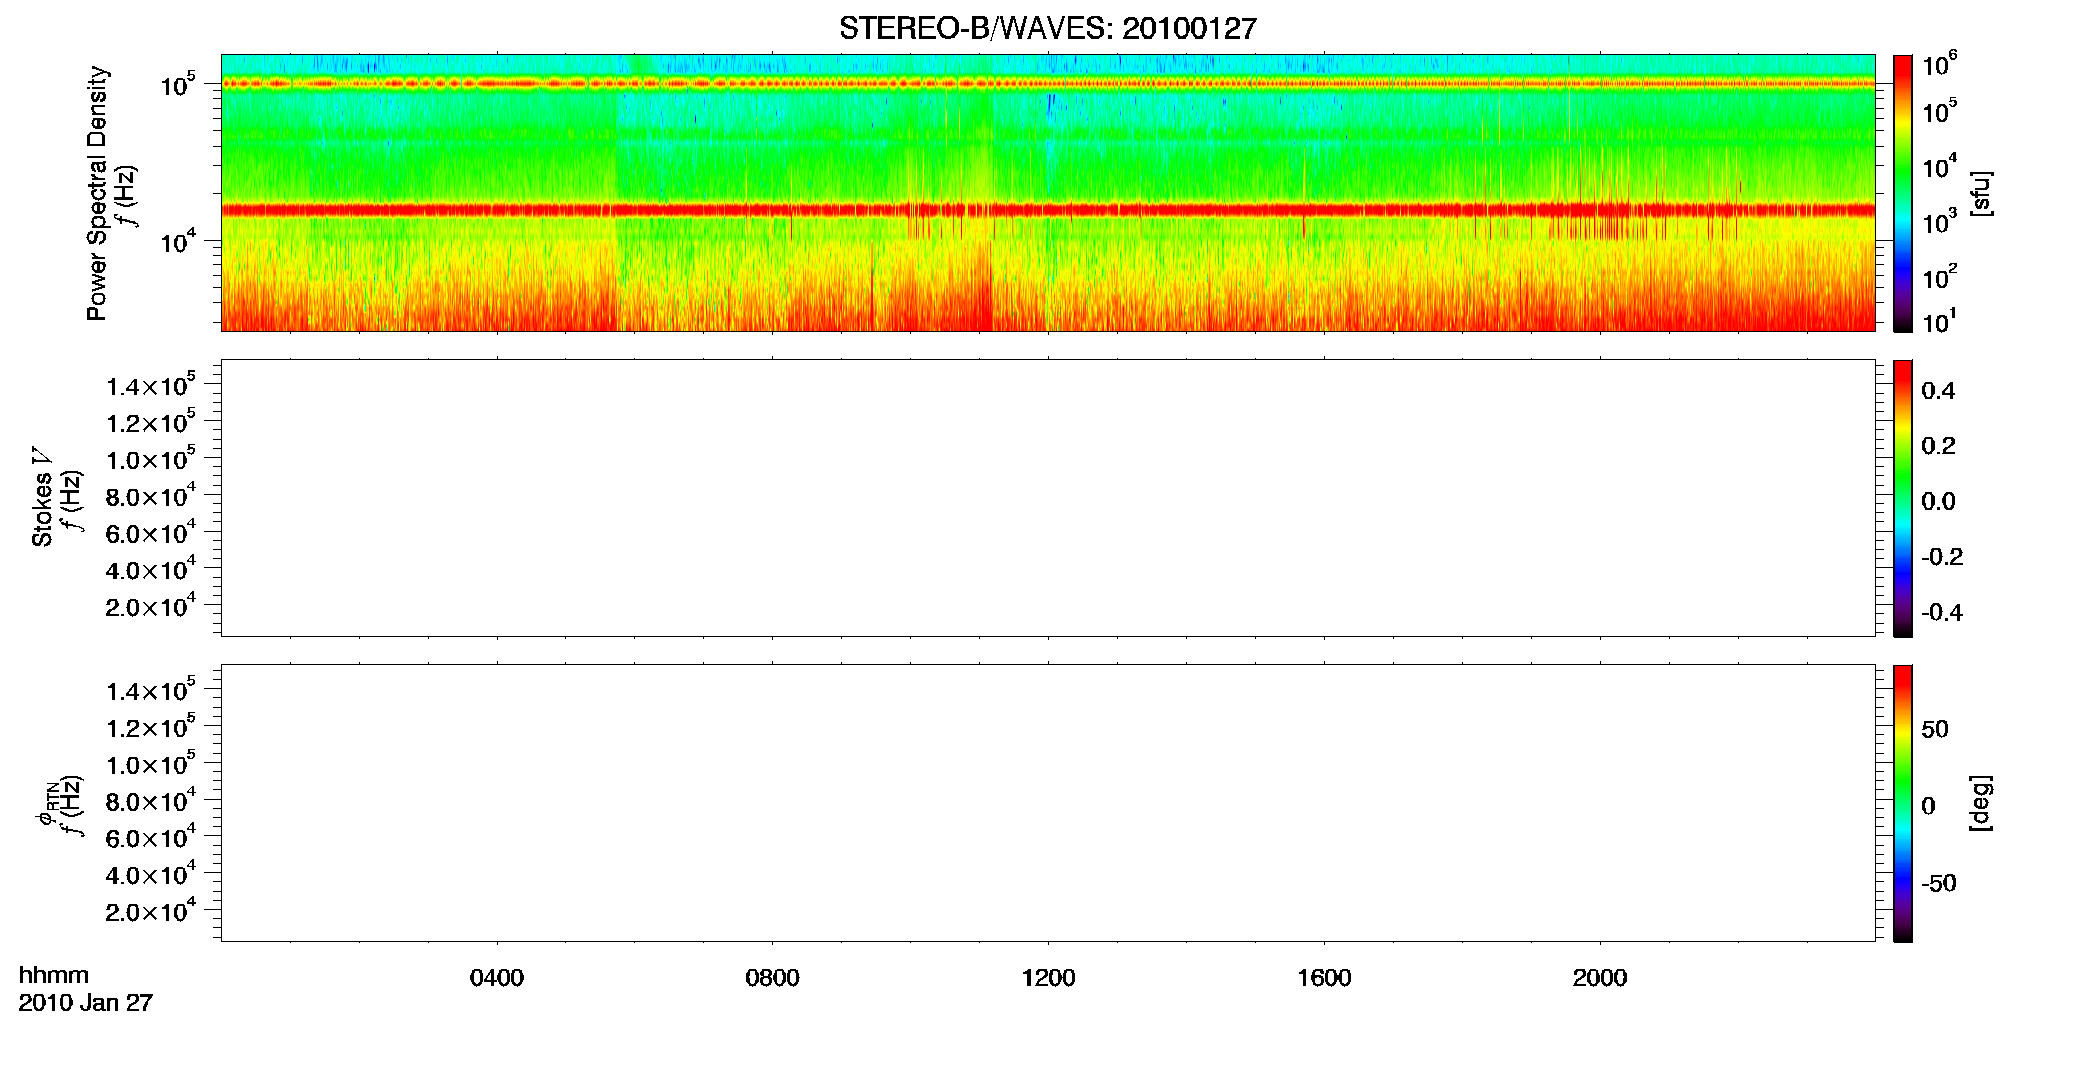
Task: Click the Power Spectral Density axis label
Action: 97,193
